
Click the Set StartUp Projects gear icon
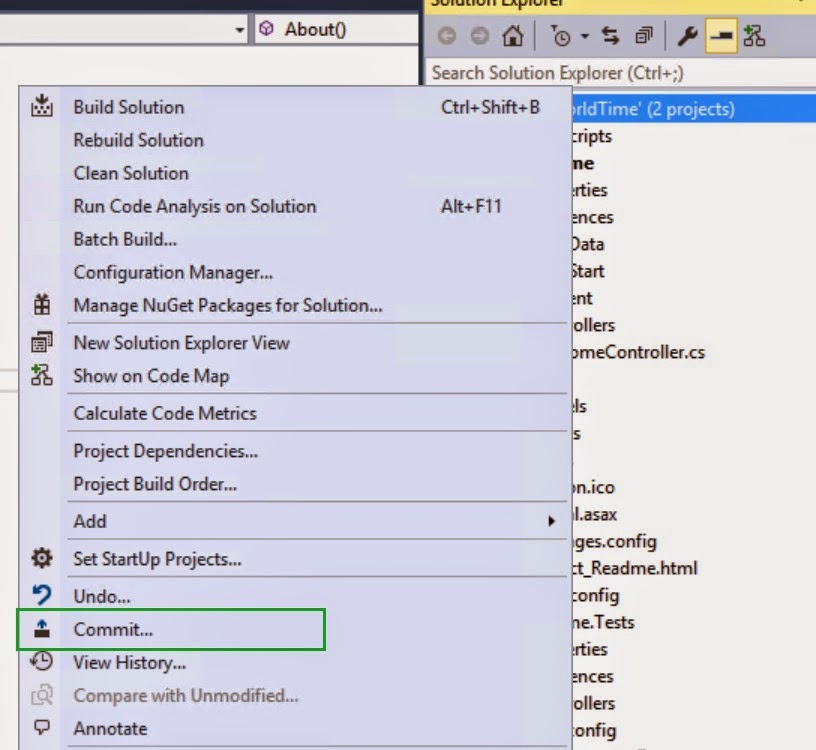[41, 559]
